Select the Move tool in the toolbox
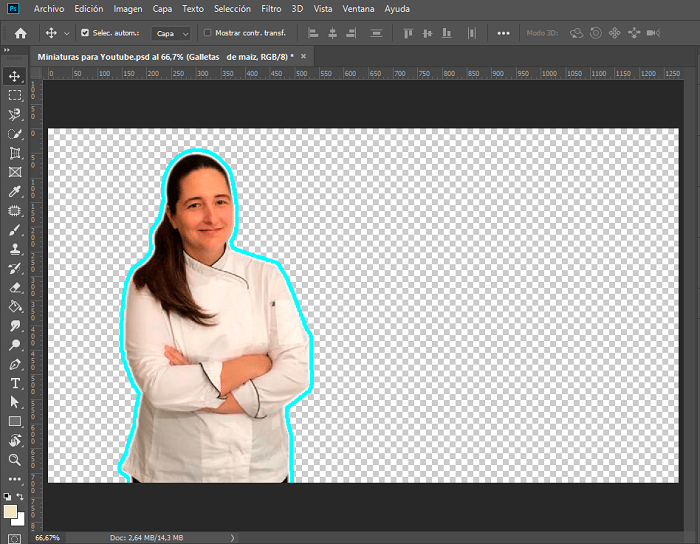Image resolution: width=700 pixels, height=544 pixels. (x=15, y=76)
